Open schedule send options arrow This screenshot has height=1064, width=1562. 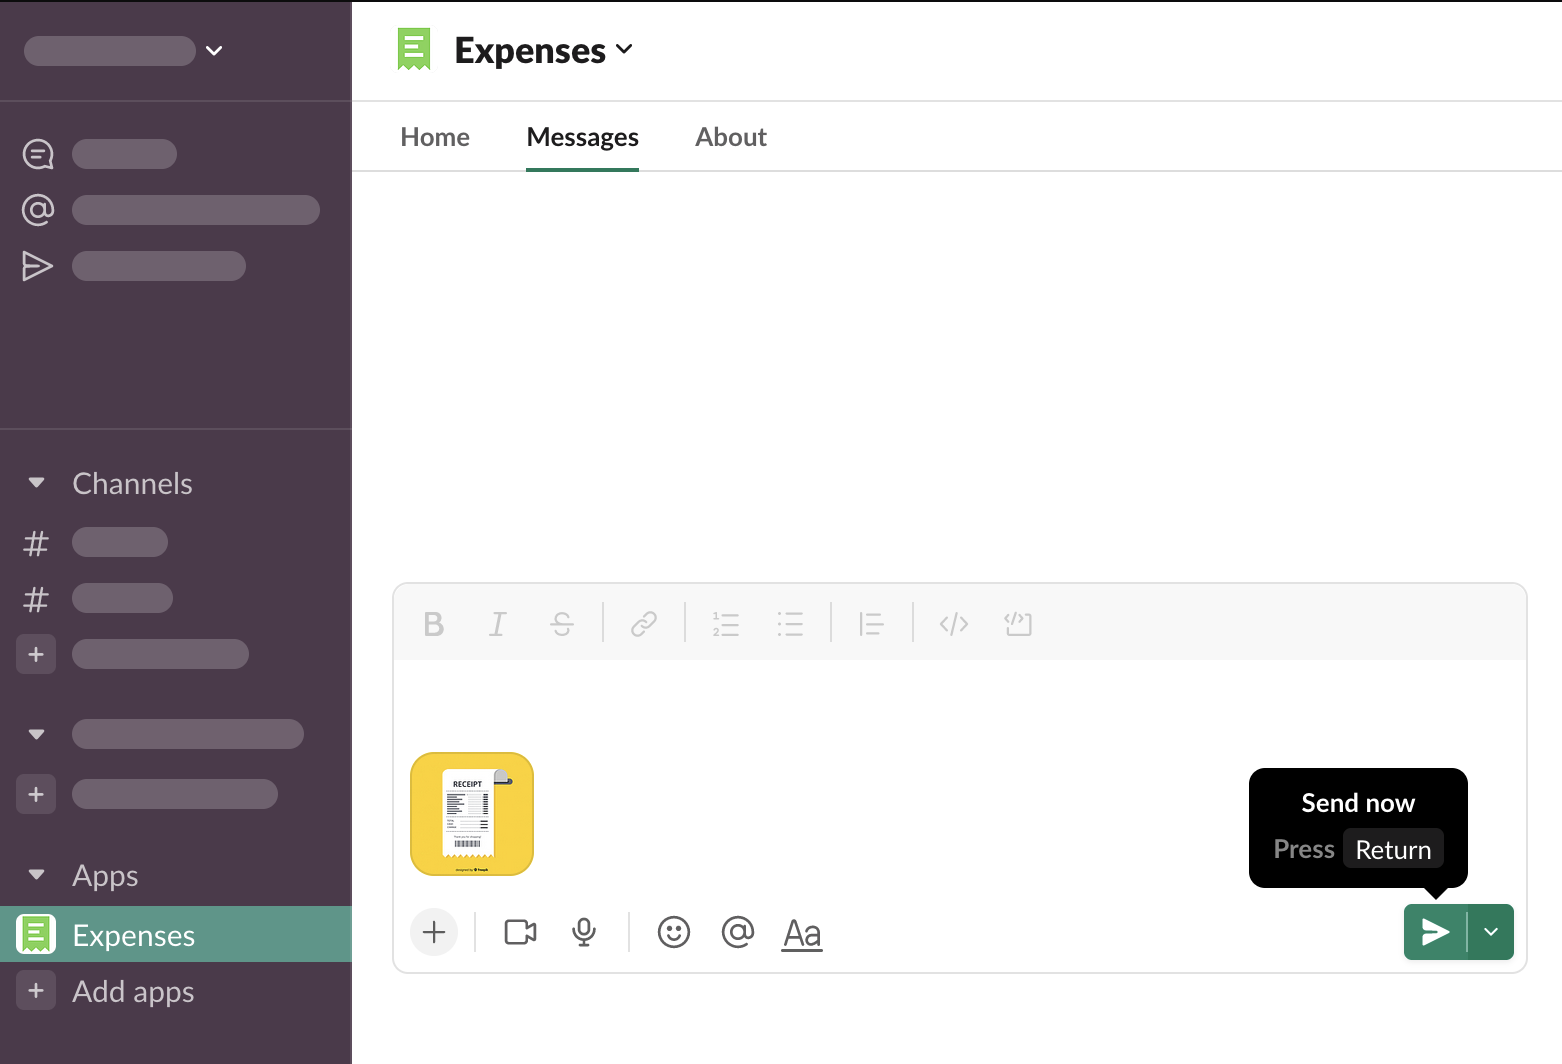point(1491,932)
